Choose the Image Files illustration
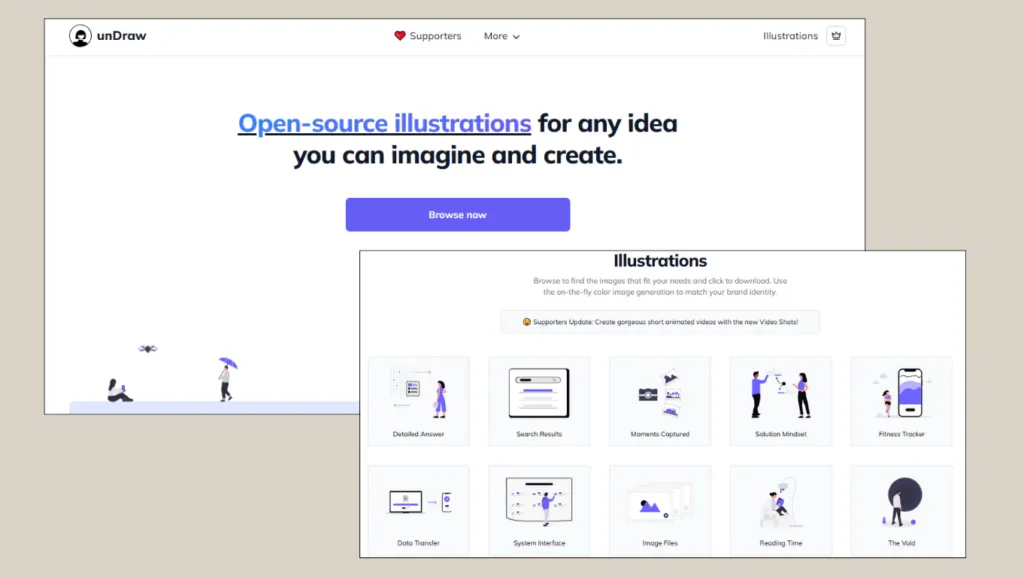1024x577 pixels. click(660, 510)
